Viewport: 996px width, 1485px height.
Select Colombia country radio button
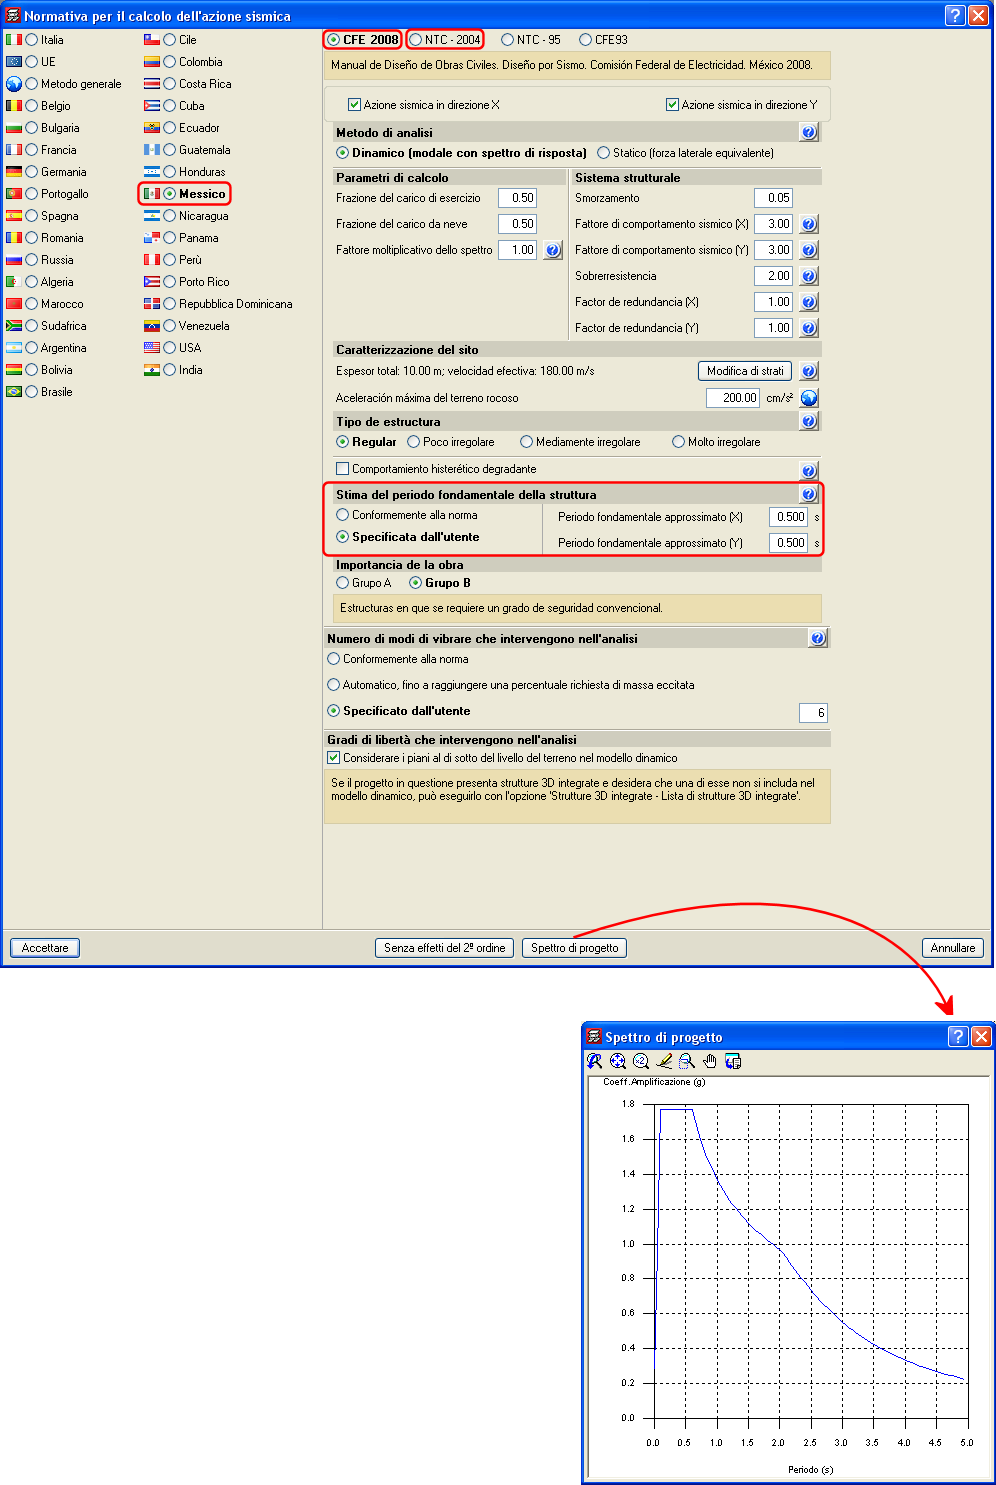[x=170, y=62]
